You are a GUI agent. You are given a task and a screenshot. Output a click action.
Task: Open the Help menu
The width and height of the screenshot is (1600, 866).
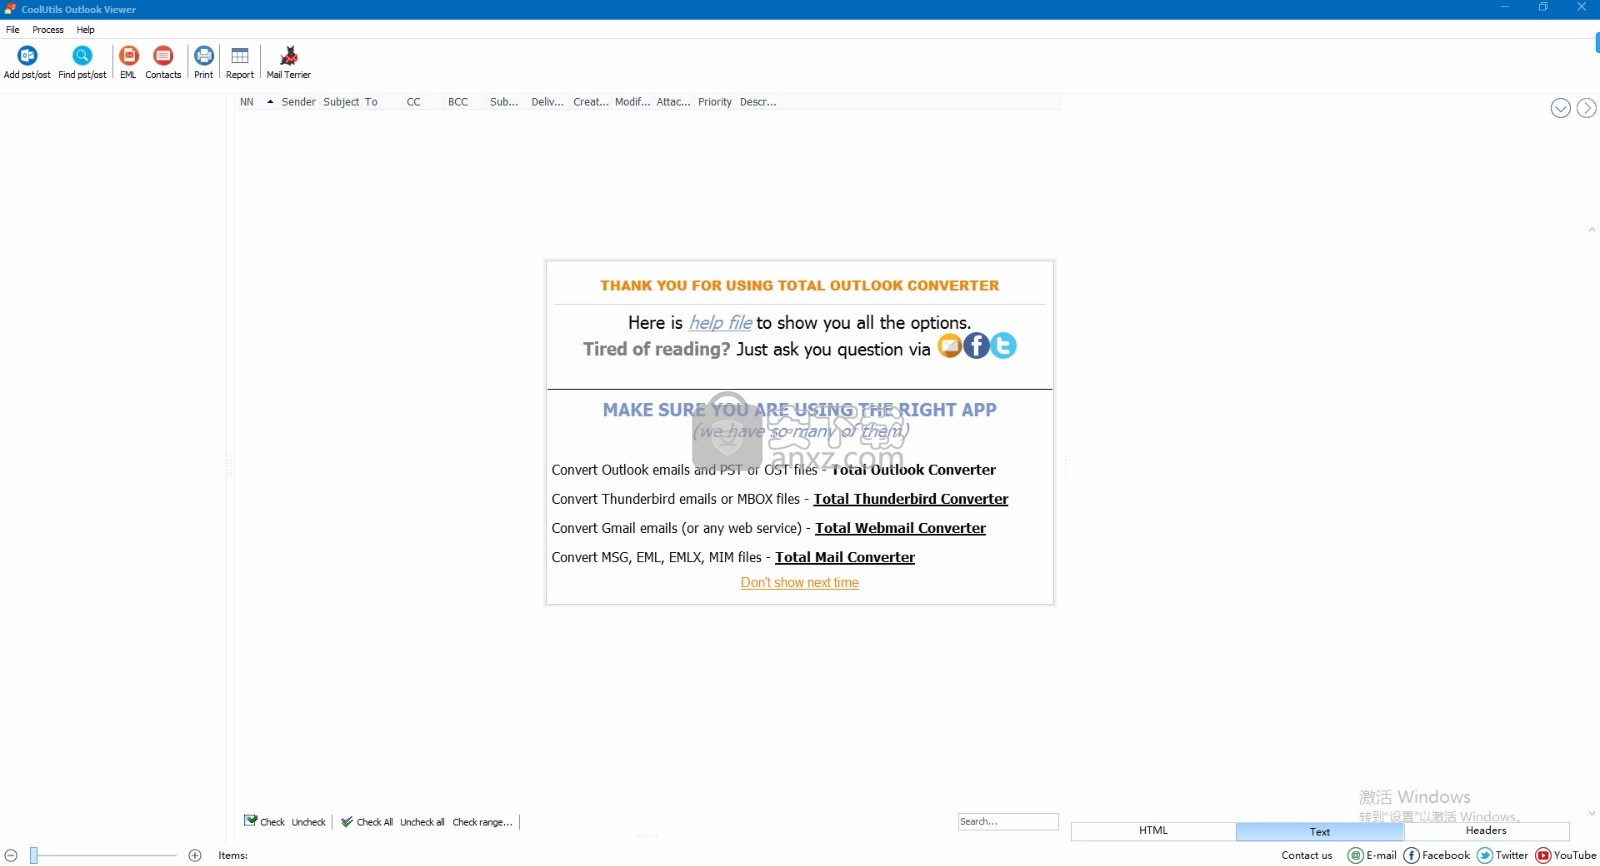click(x=85, y=30)
